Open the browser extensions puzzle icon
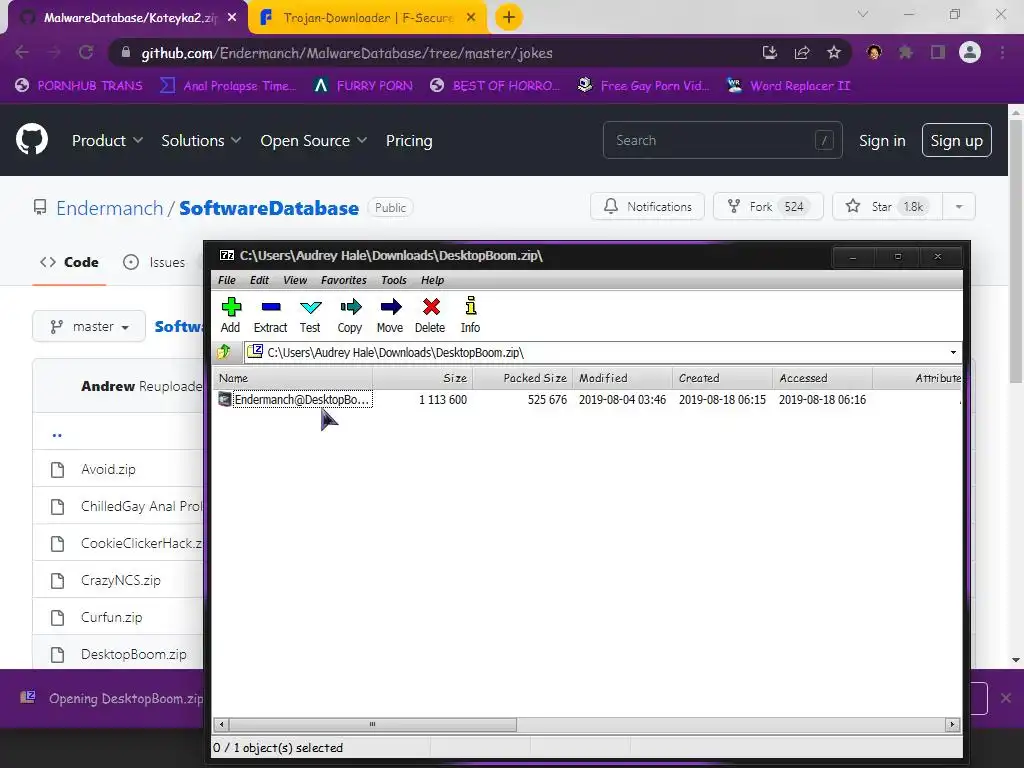The width and height of the screenshot is (1024, 768). coord(905,52)
